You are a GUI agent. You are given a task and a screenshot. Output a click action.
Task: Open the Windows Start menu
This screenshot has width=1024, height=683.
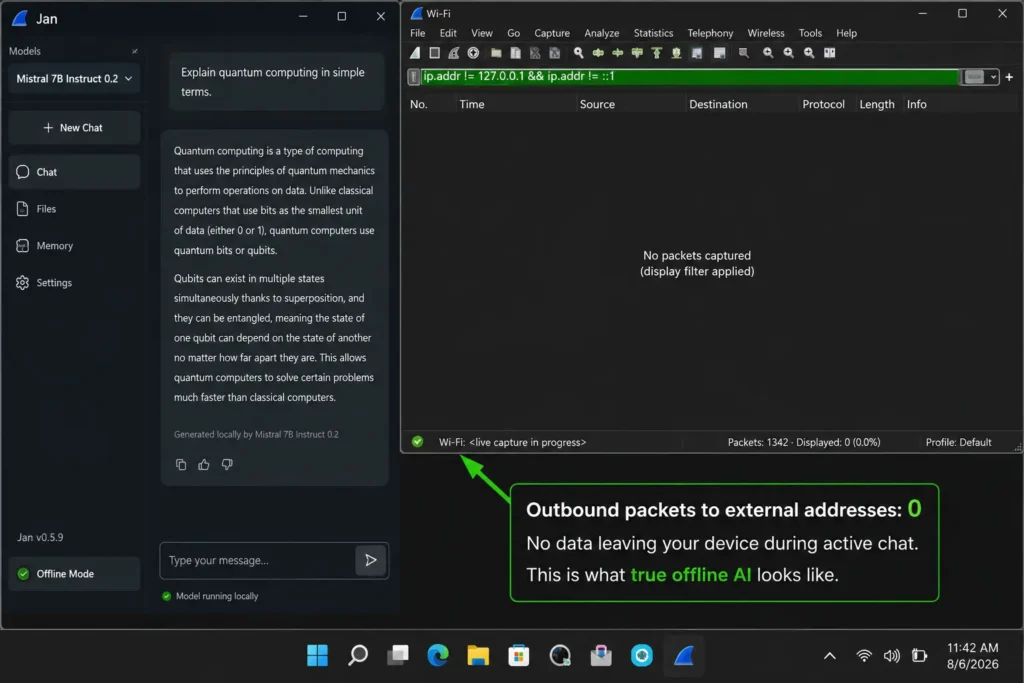coord(317,655)
